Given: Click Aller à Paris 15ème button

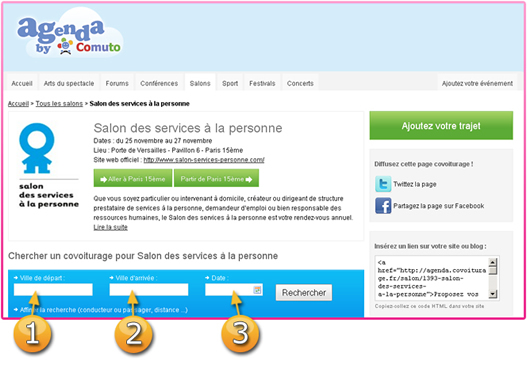Looking at the screenshot, I should (x=133, y=178).
